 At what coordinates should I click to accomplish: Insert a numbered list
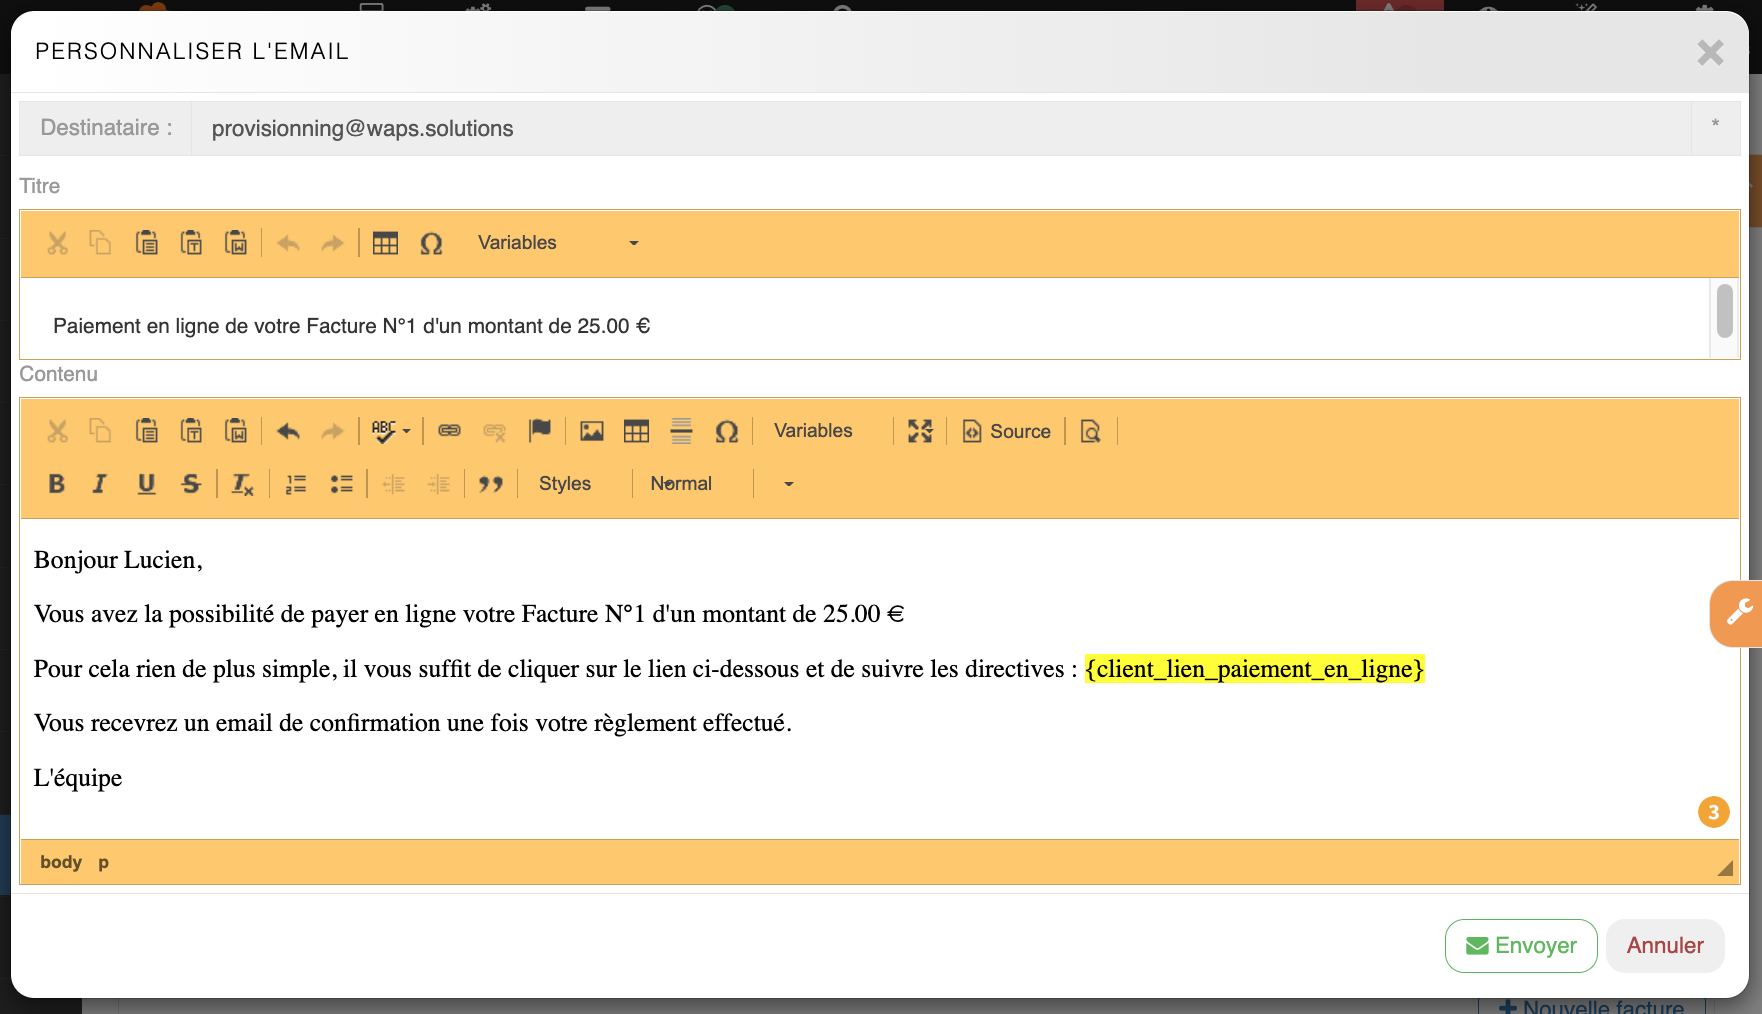point(296,484)
